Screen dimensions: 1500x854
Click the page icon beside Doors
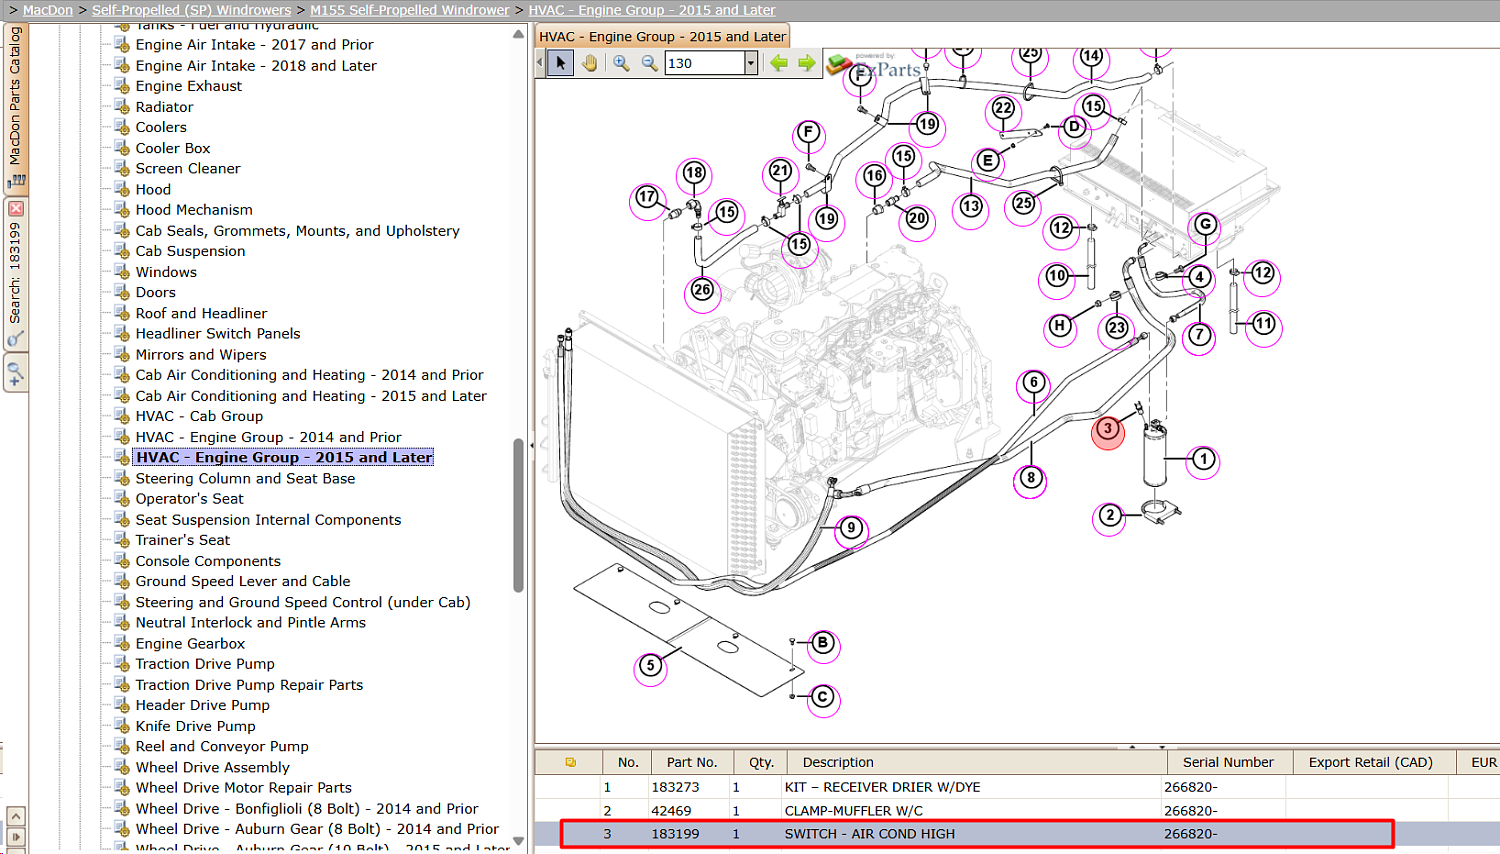click(122, 292)
